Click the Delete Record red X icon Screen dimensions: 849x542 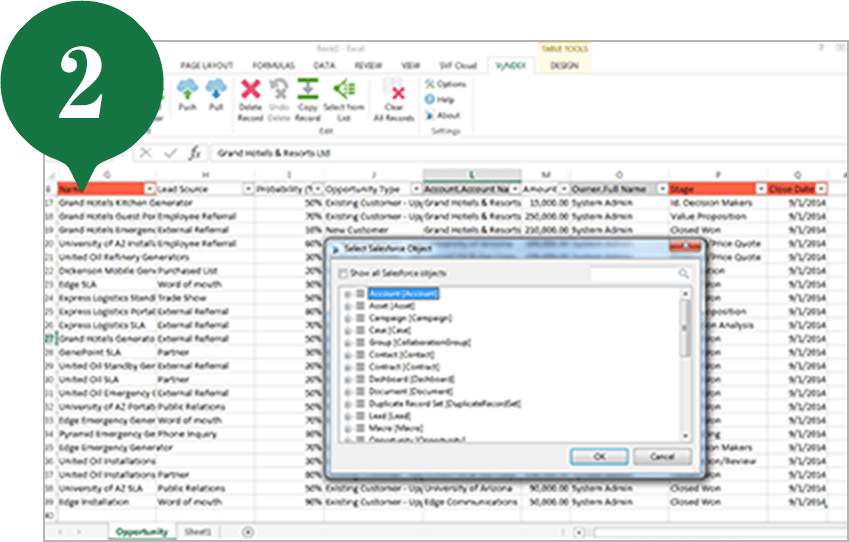[251, 89]
